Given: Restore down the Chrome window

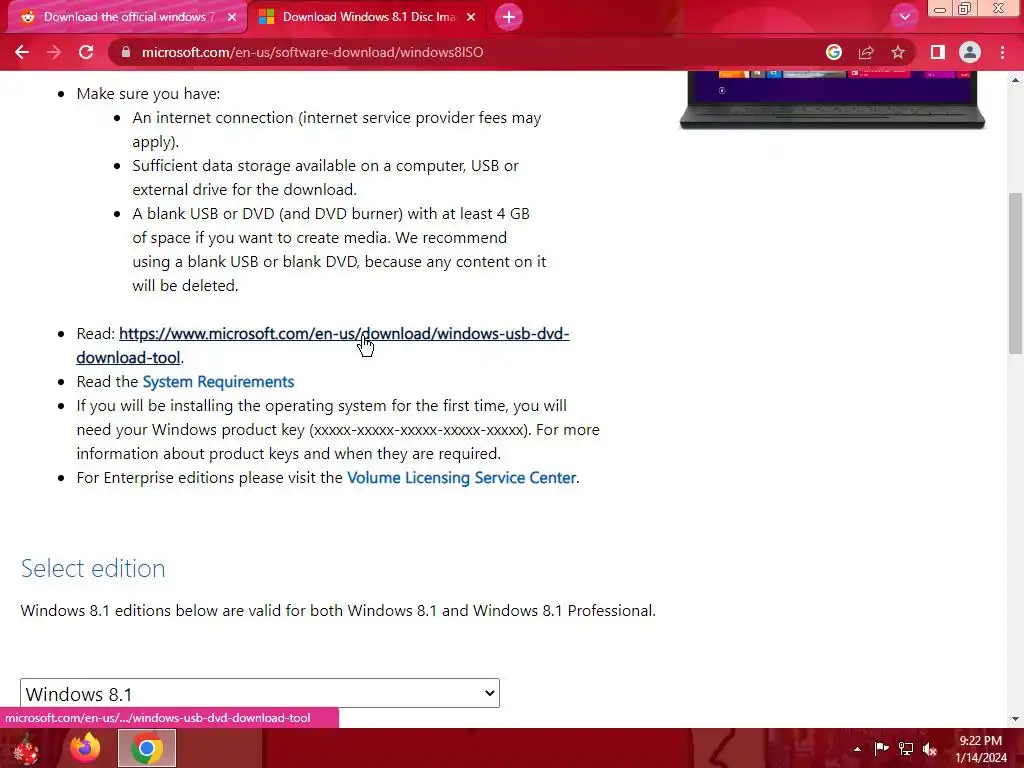Looking at the screenshot, I should click(x=964, y=9).
